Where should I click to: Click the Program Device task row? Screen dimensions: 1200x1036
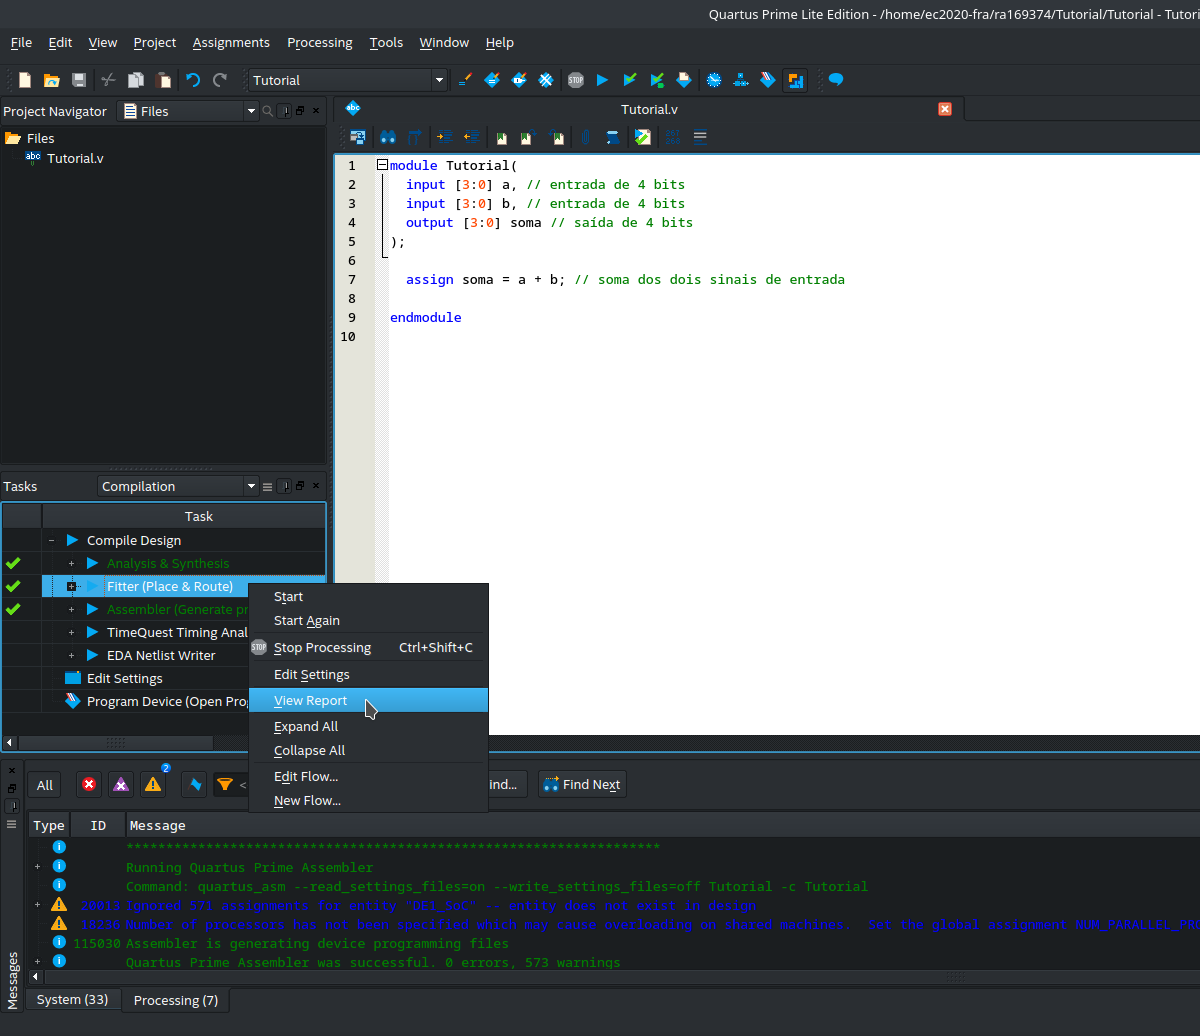pos(156,701)
